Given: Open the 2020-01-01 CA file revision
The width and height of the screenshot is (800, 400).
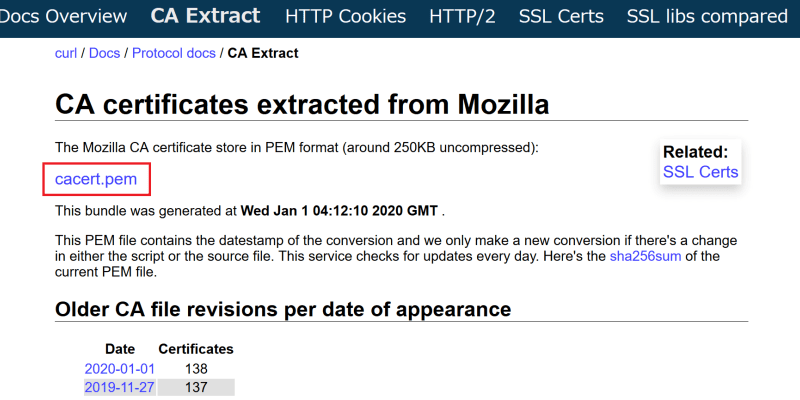Looking at the screenshot, I should pyautogui.click(x=119, y=369).
